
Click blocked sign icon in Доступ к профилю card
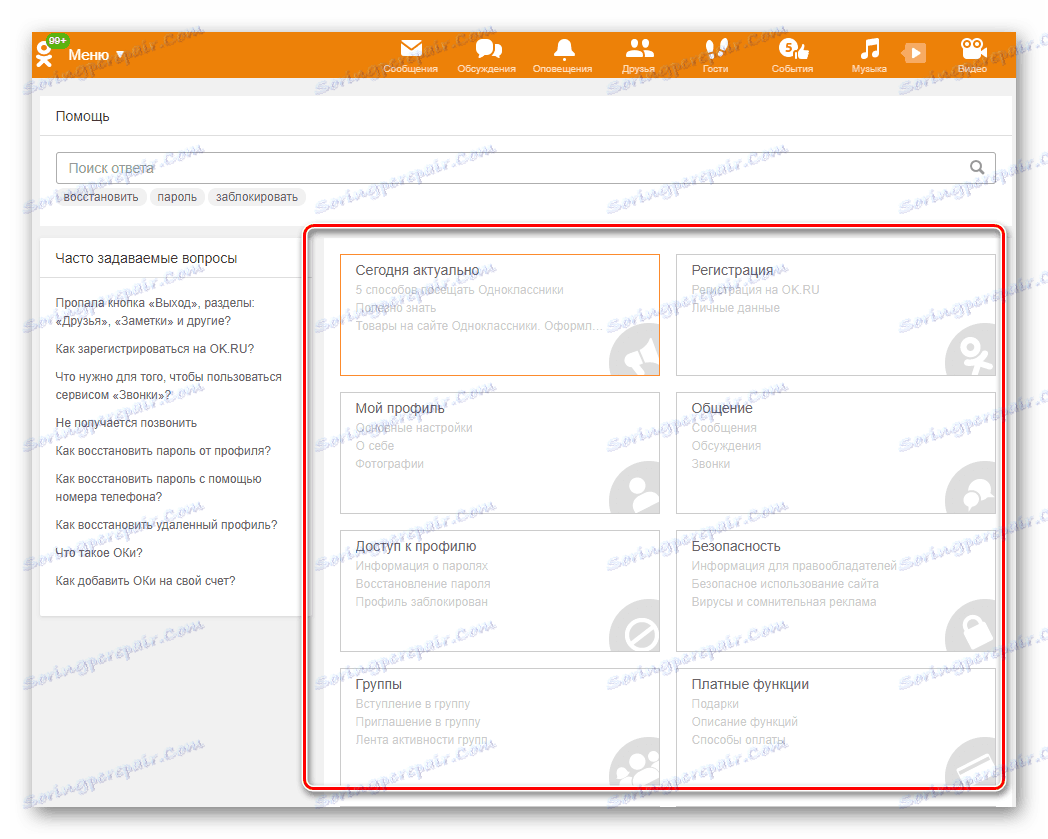(x=635, y=627)
